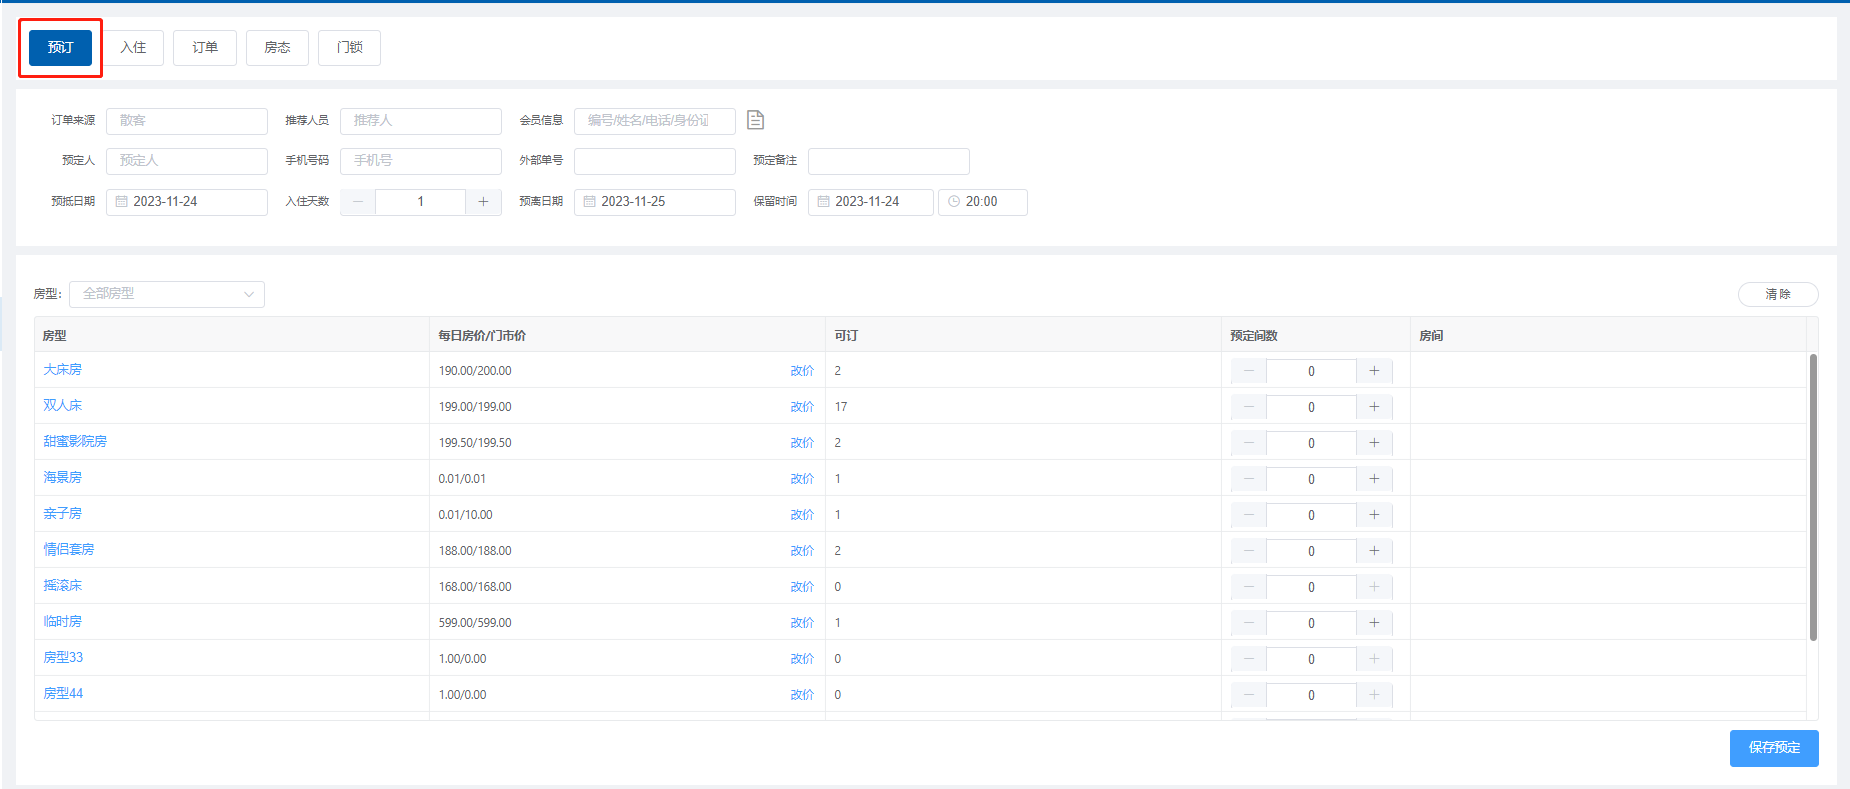Image resolution: width=1850 pixels, height=789 pixels.
Task: Open the 订单来源 dropdown
Action: point(186,121)
